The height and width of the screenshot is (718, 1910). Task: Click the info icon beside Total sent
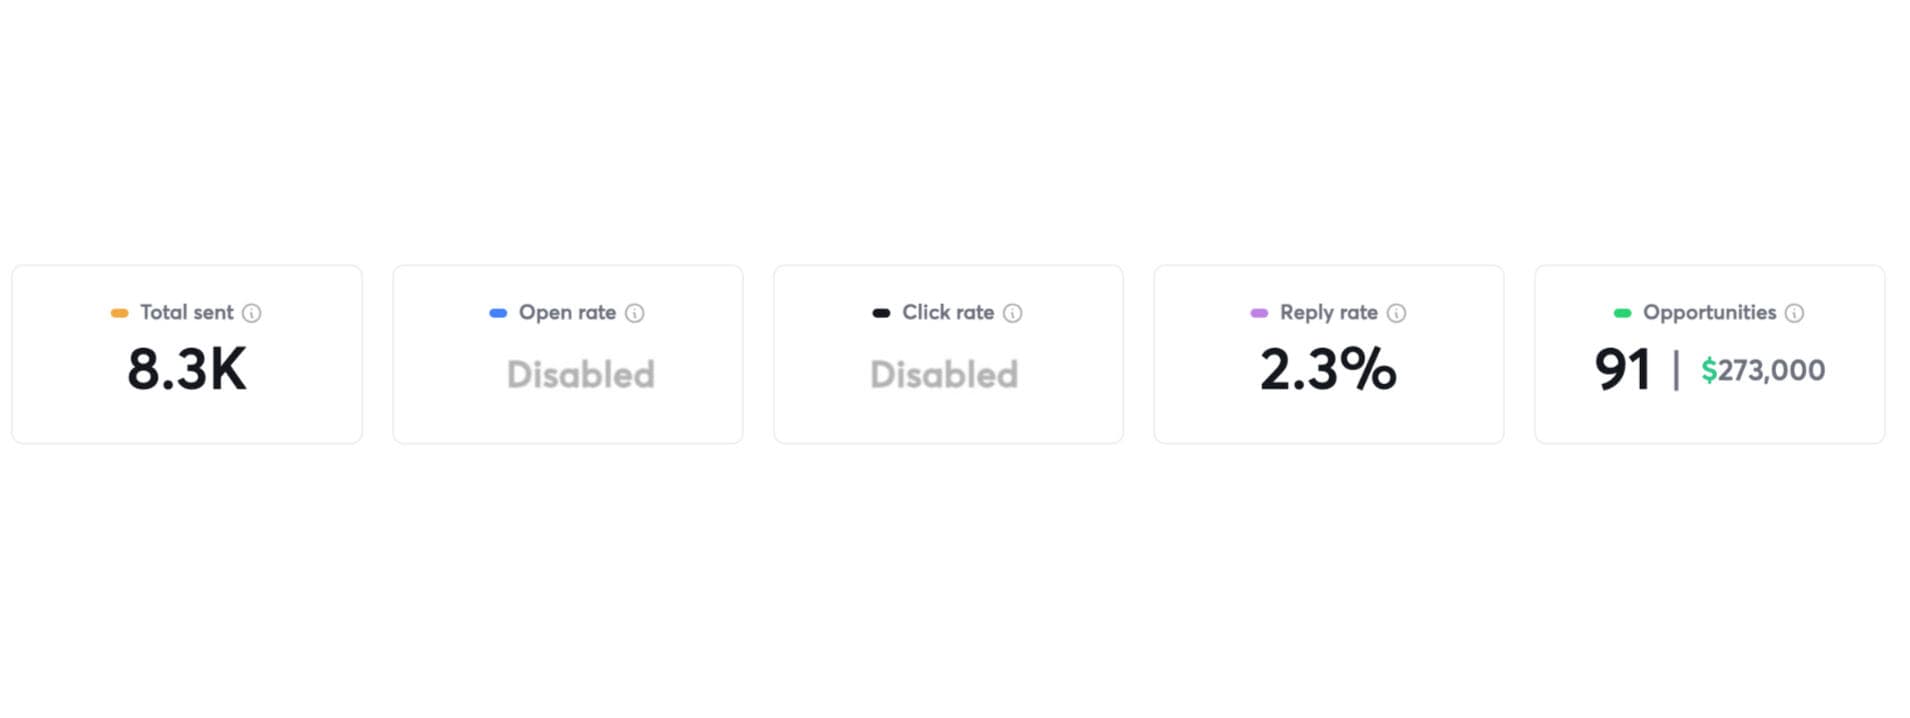[x=252, y=313]
